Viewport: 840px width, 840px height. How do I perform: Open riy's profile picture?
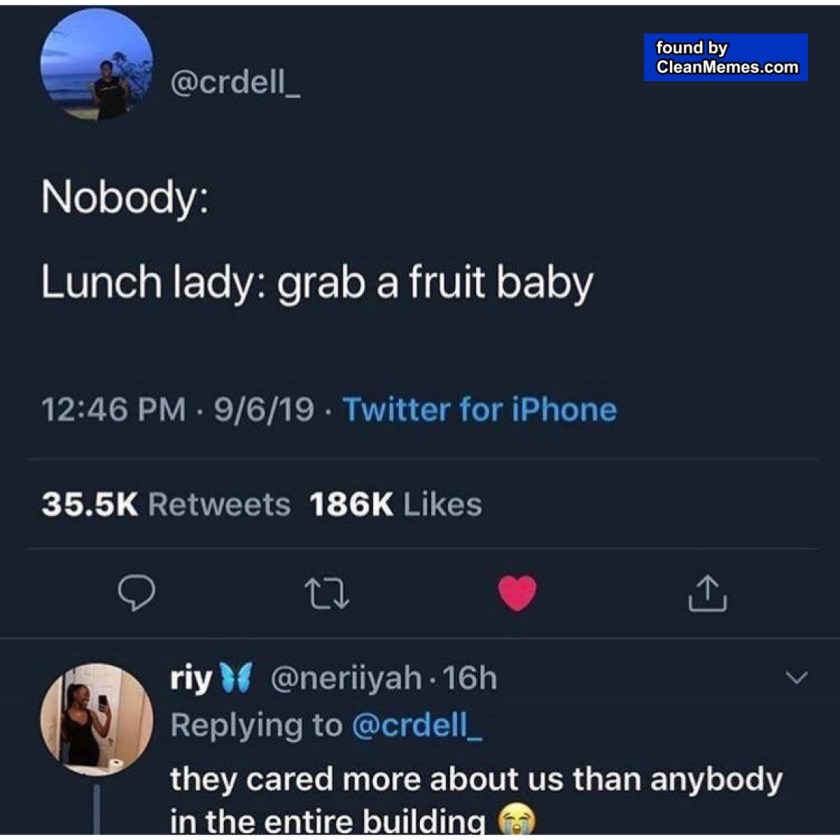pos(96,719)
